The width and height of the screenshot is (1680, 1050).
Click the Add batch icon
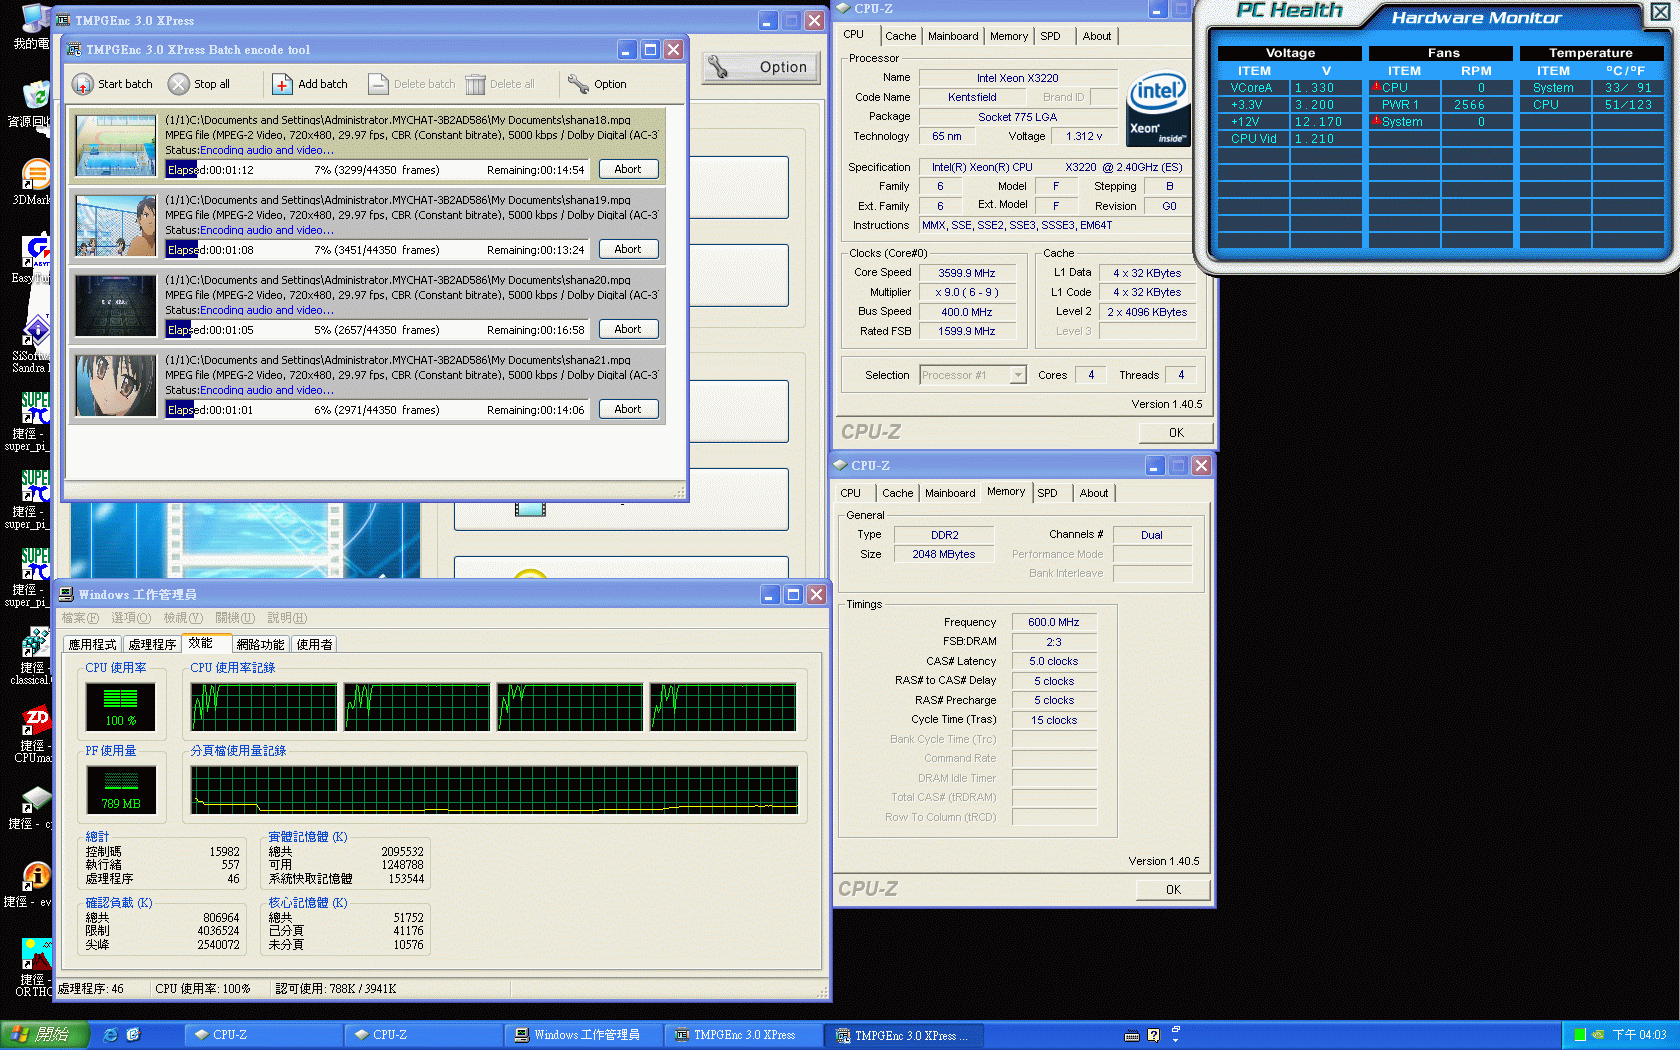283,85
